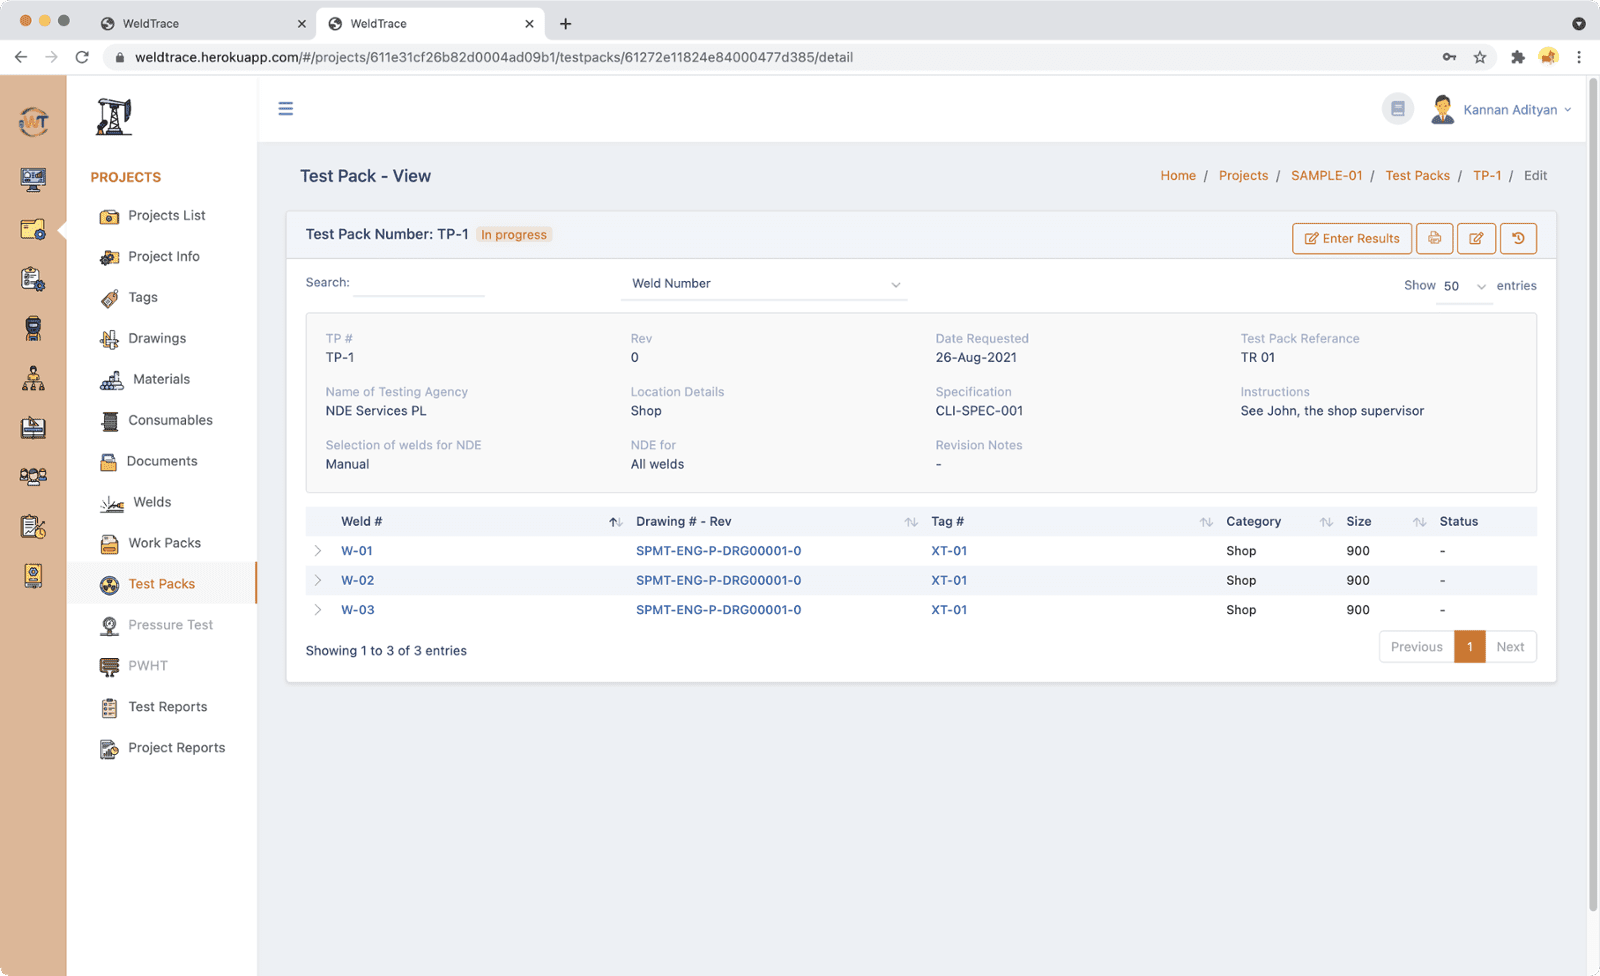
Task: Open the Show 50 entries dropdown
Action: [x=1464, y=286]
